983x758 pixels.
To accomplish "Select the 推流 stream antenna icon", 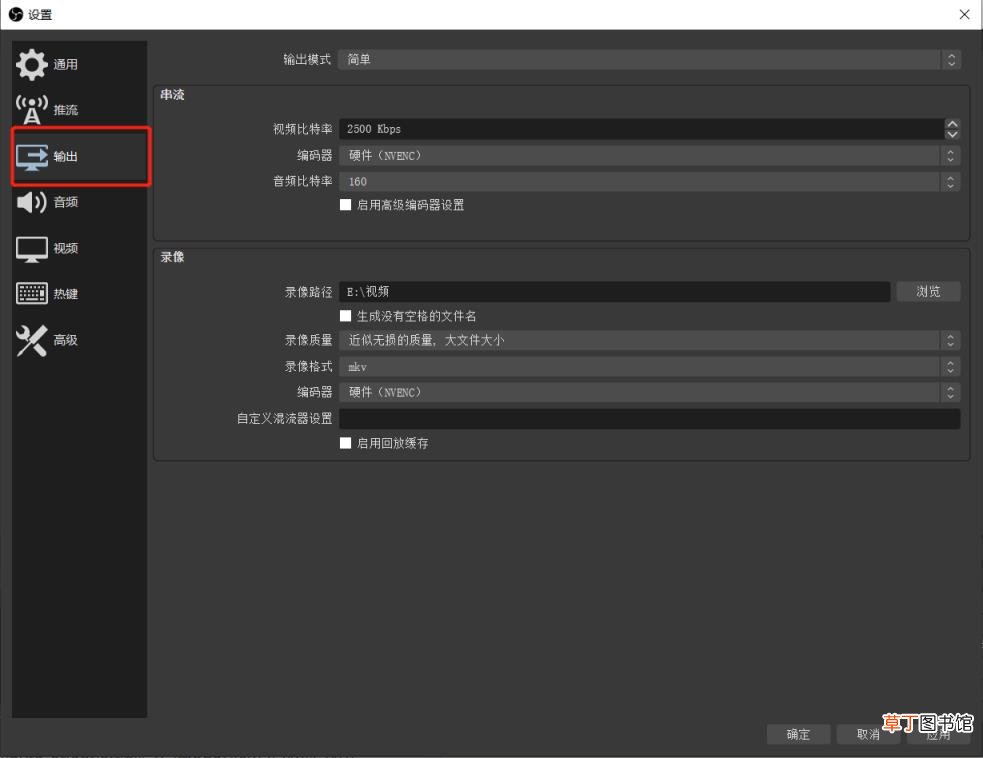I will [x=31, y=110].
